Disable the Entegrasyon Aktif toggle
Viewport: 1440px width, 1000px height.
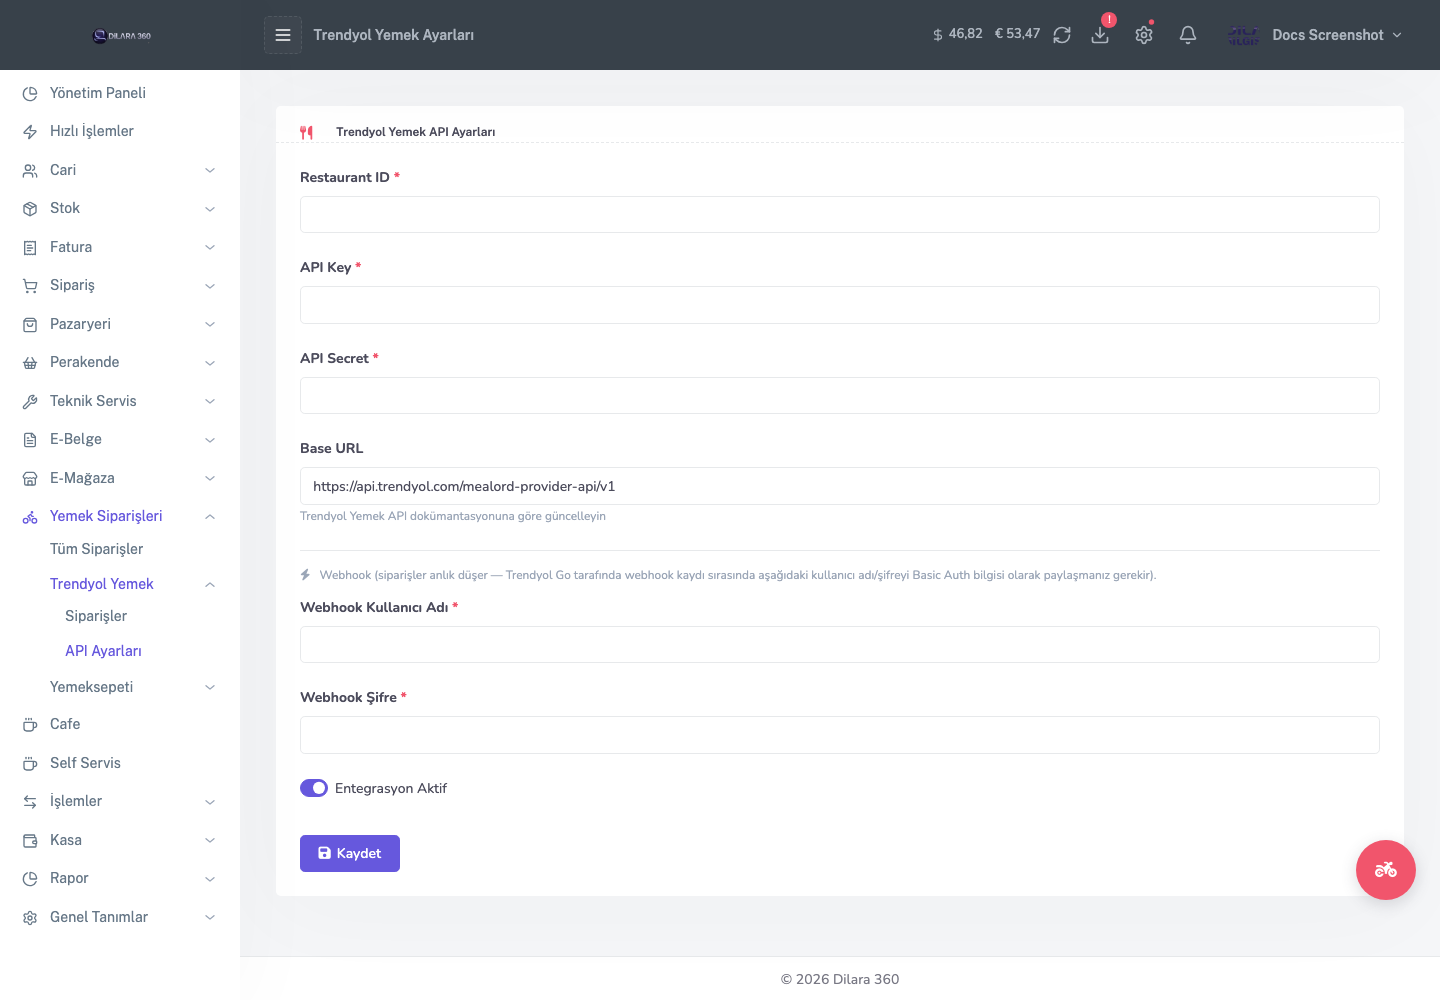click(314, 788)
